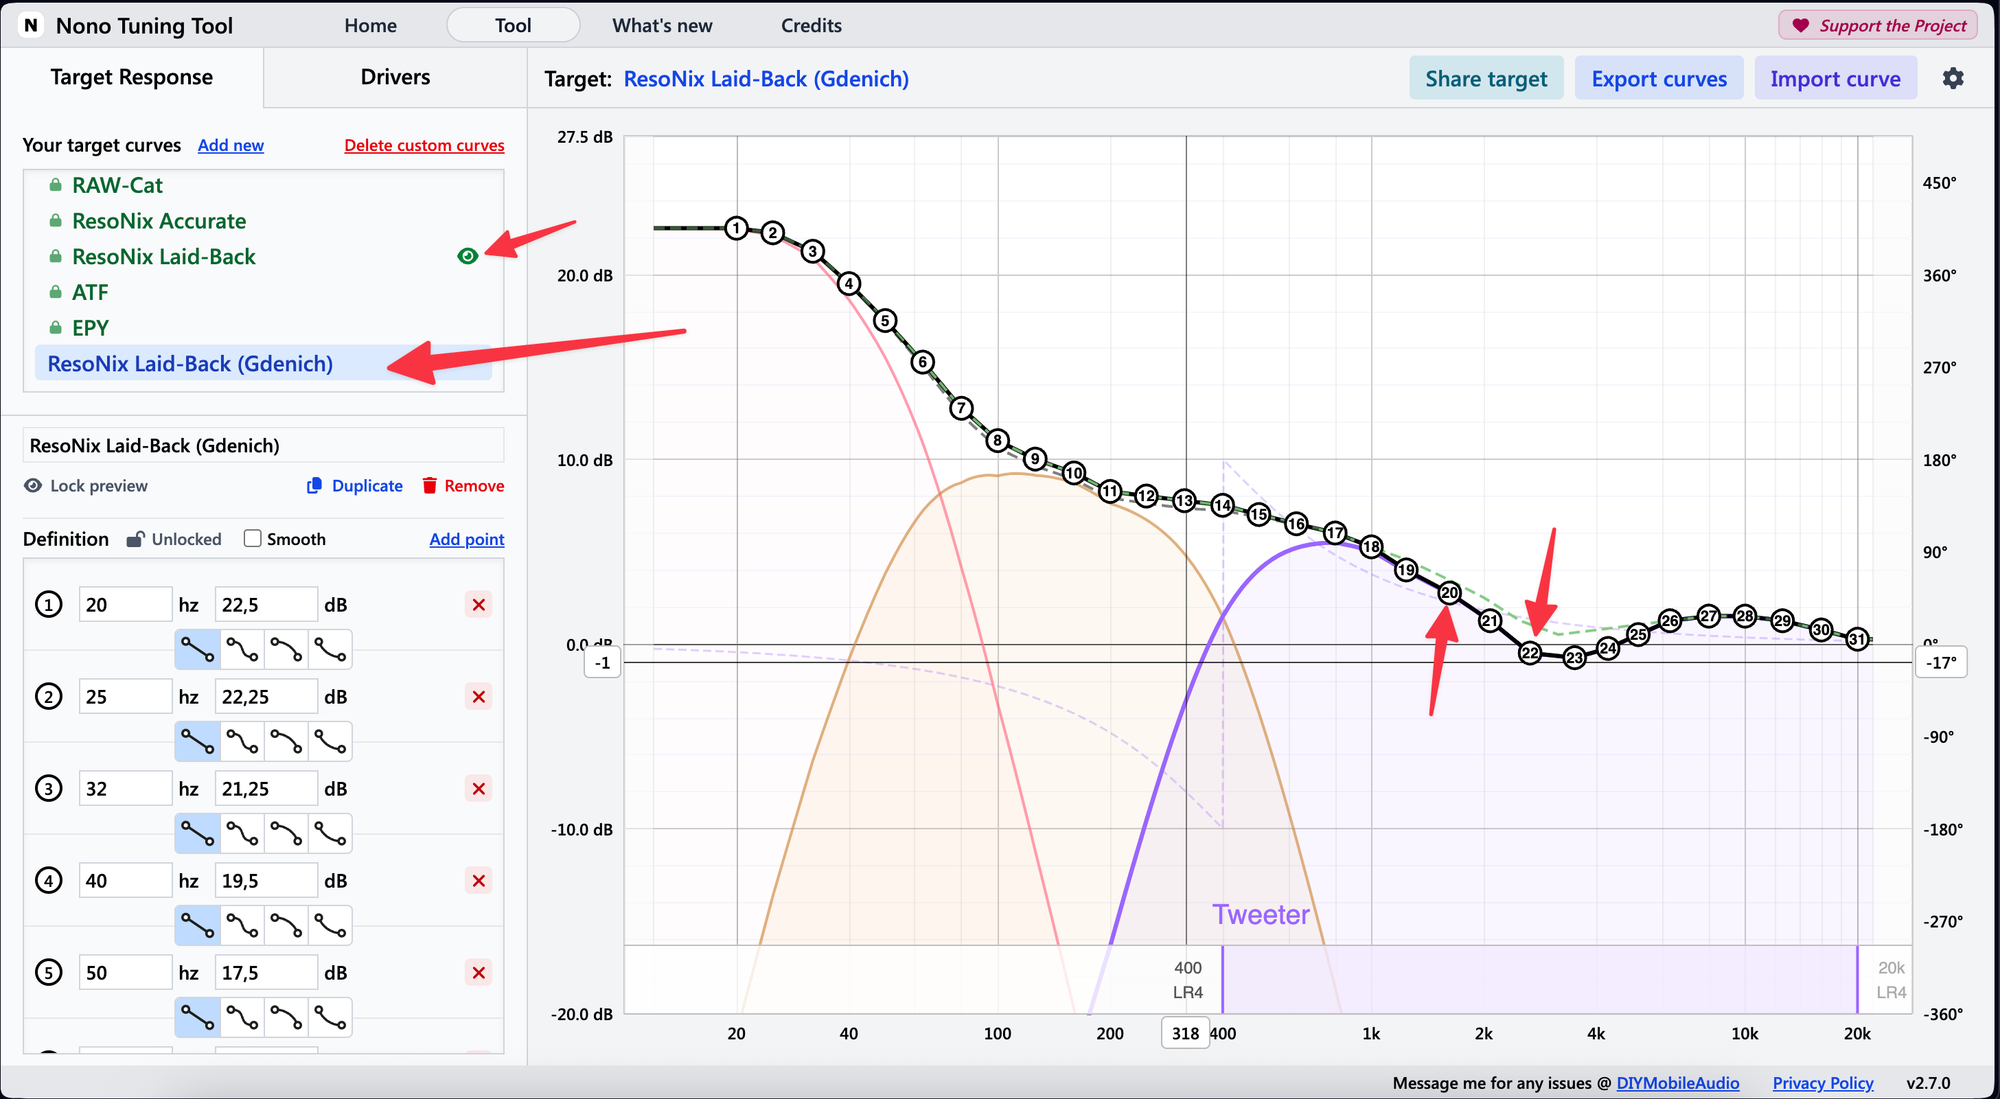Select linear curve shape for point 1
2000x1099 pixels.
tap(198, 650)
